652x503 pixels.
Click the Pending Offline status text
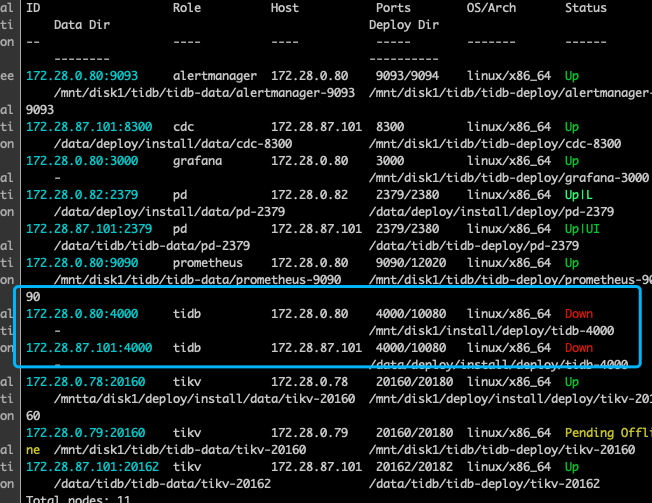coord(608,434)
